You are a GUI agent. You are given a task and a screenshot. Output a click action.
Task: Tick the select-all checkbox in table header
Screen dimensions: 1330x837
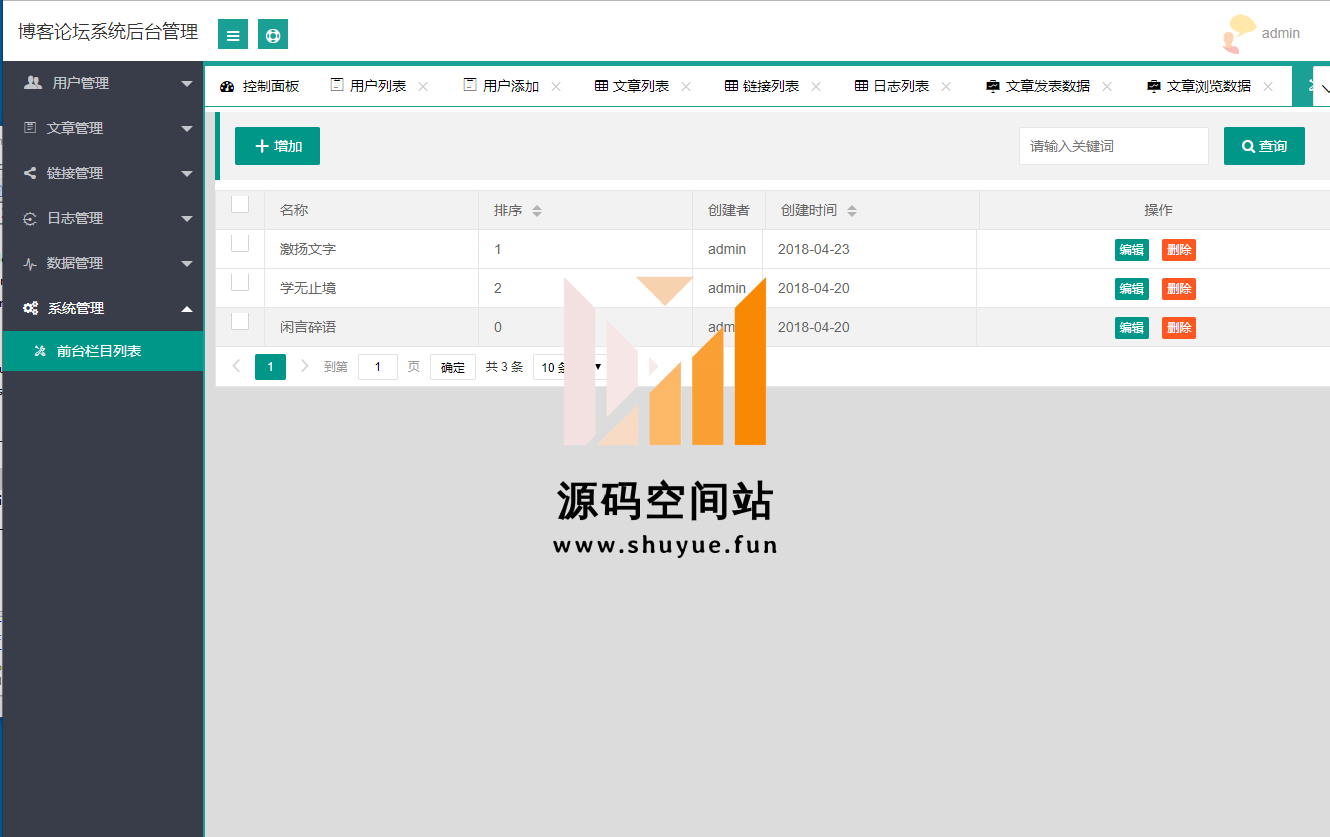pos(240,204)
